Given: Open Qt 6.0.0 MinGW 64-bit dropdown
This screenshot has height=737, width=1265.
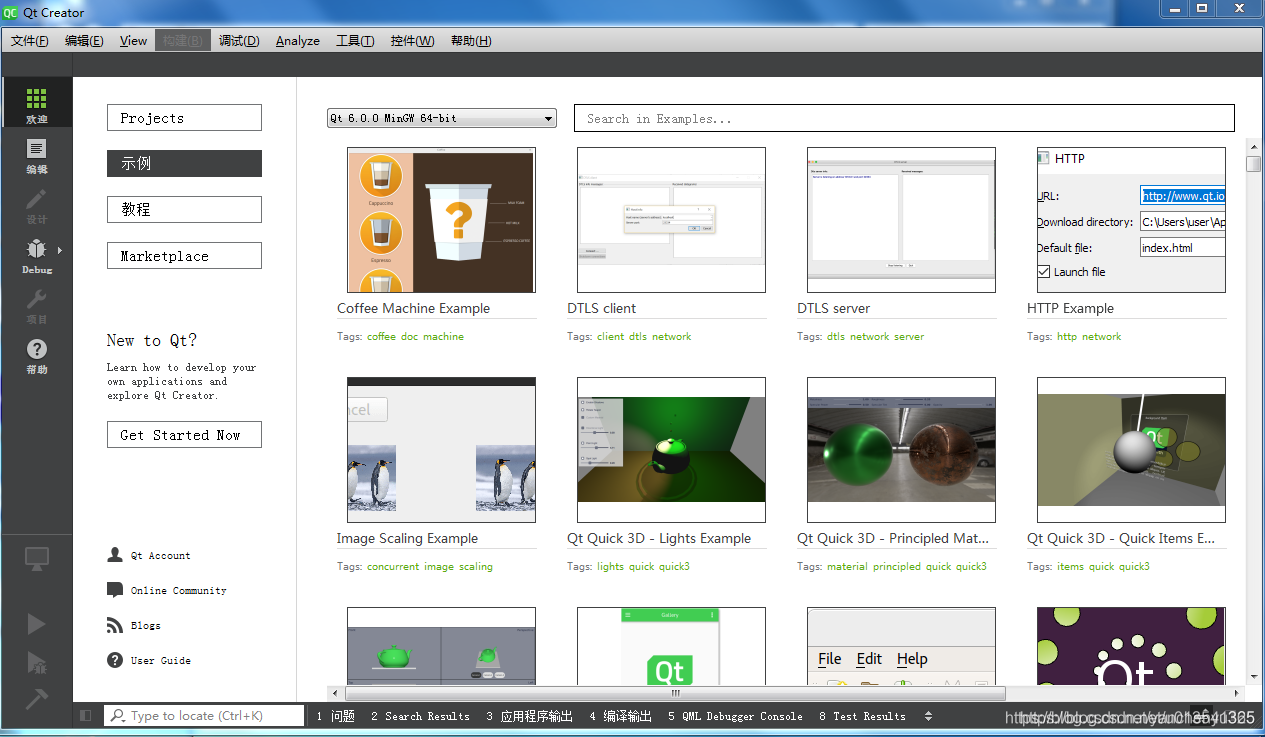Looking at the screenshot, I should point(441,118).
